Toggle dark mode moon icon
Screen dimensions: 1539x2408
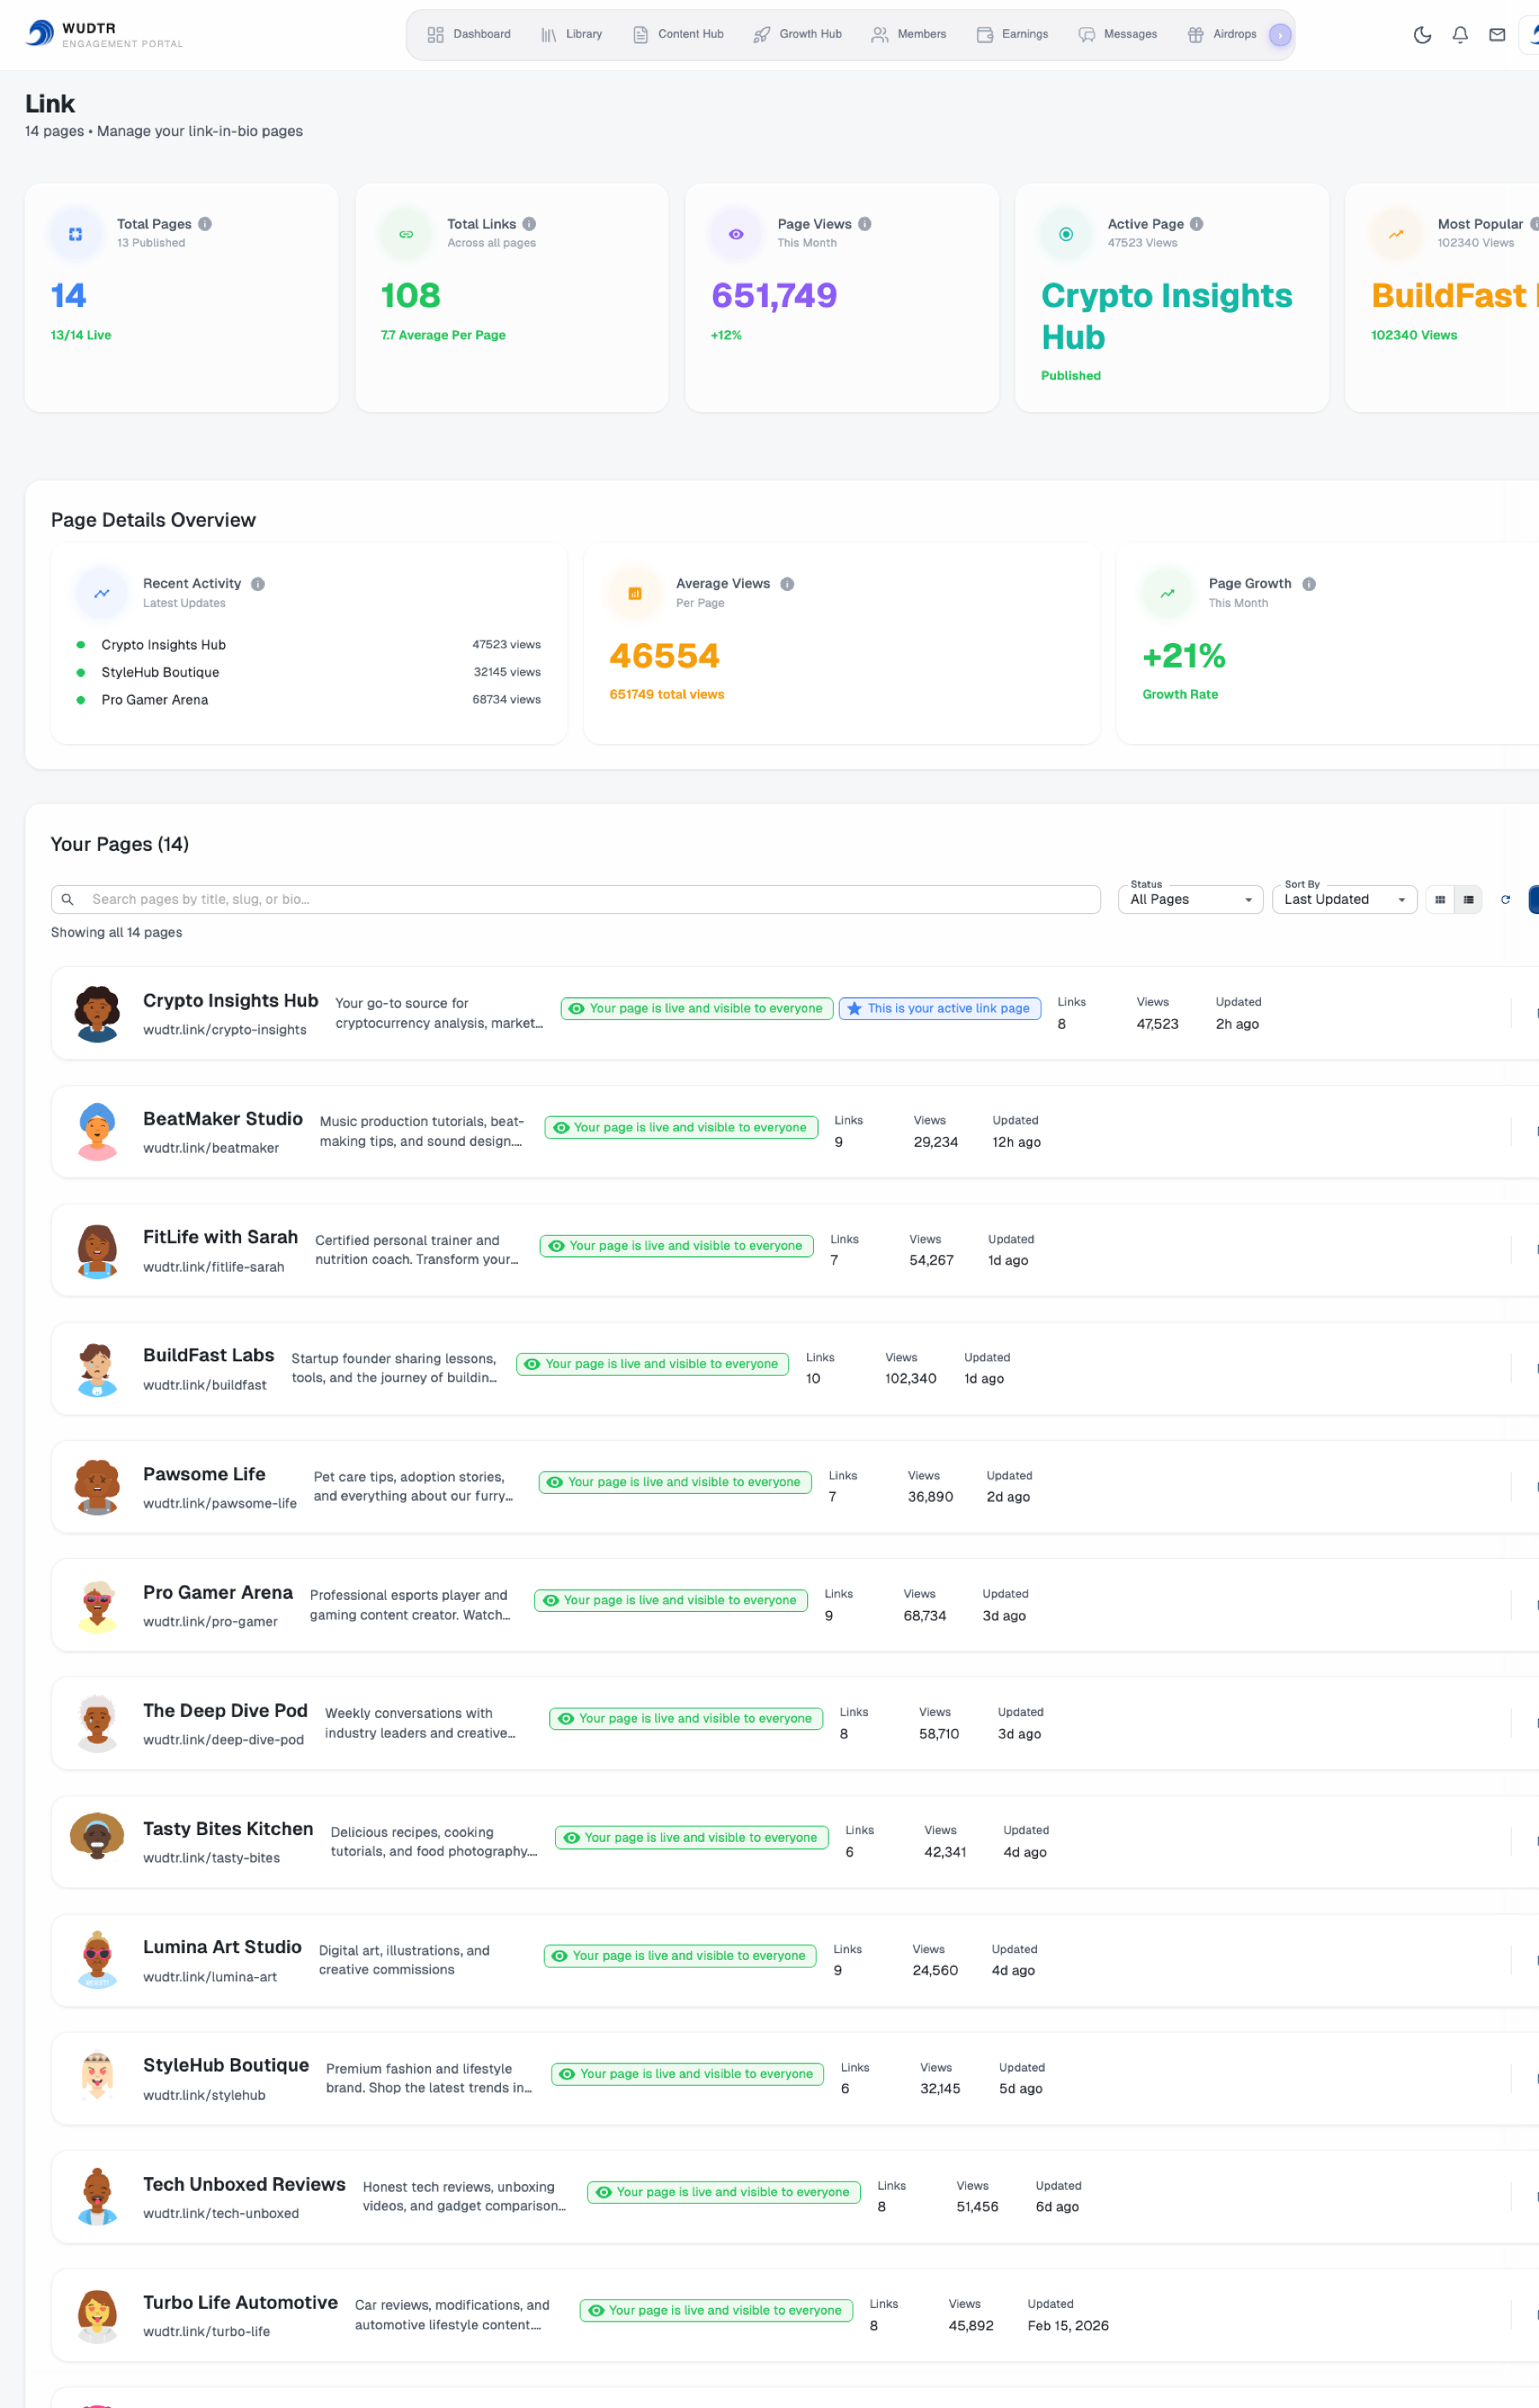click(x=1422, y=35)
